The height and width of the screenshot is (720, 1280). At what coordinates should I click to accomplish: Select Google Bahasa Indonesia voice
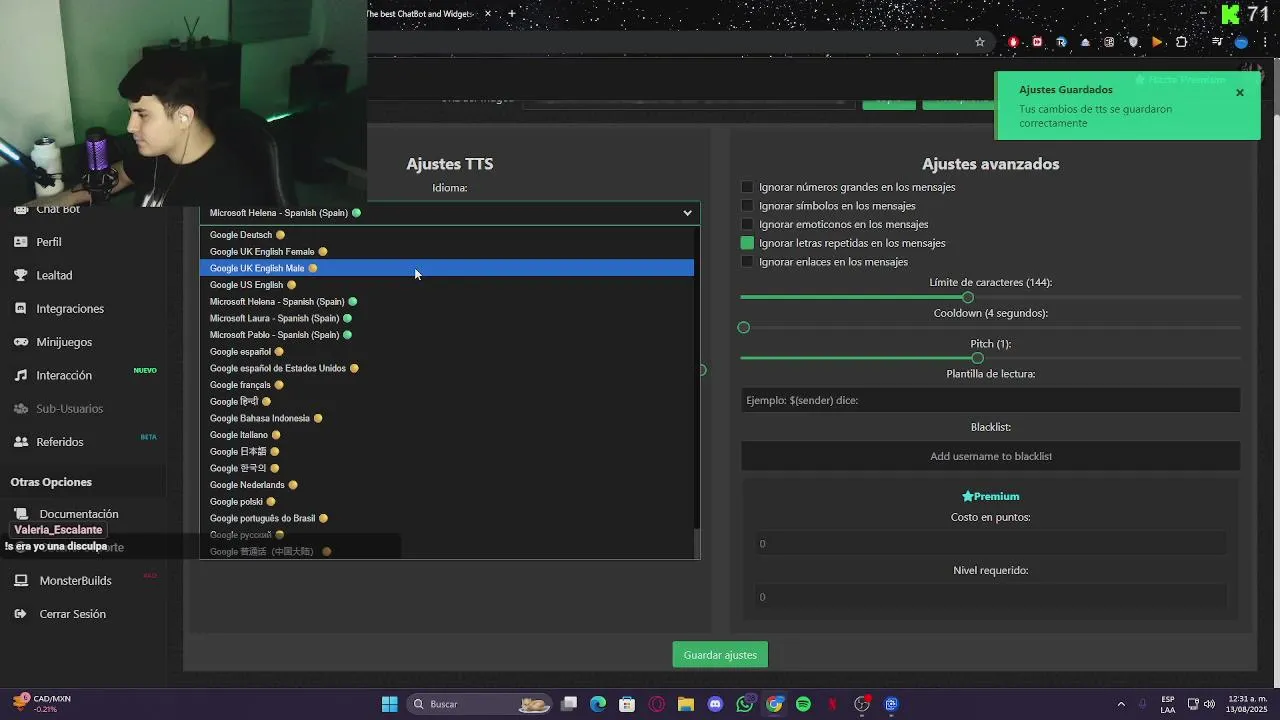click(x=446, y=418)
